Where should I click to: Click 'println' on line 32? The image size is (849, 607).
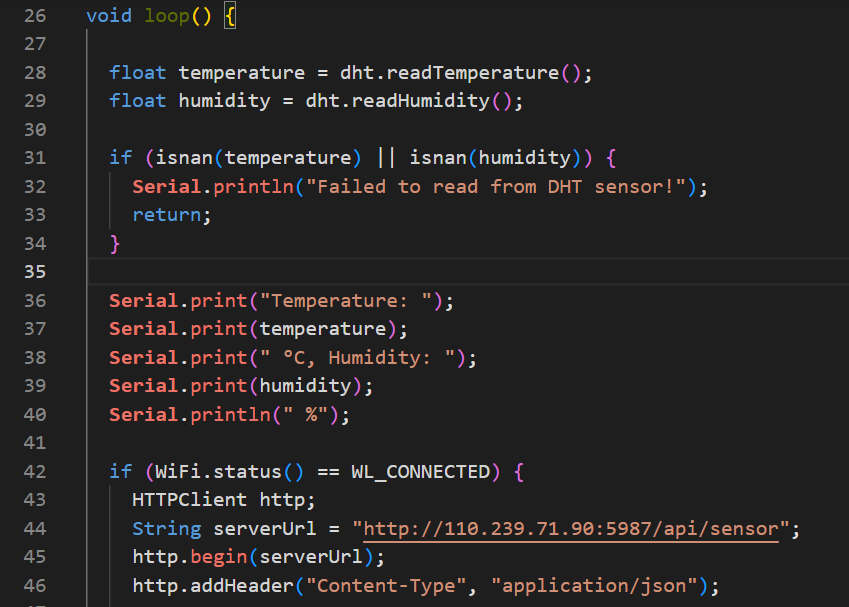click(x=253, y=187)
